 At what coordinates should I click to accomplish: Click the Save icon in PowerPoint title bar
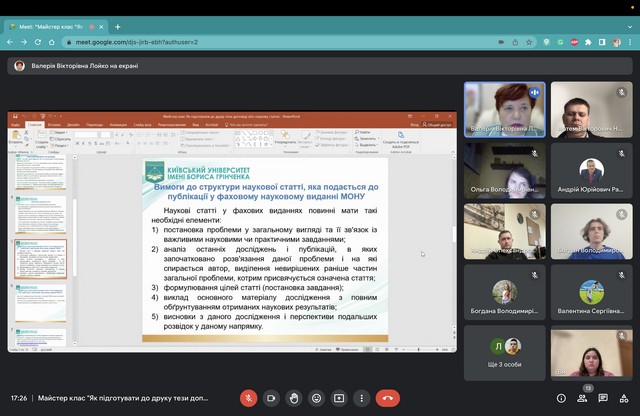15,116
